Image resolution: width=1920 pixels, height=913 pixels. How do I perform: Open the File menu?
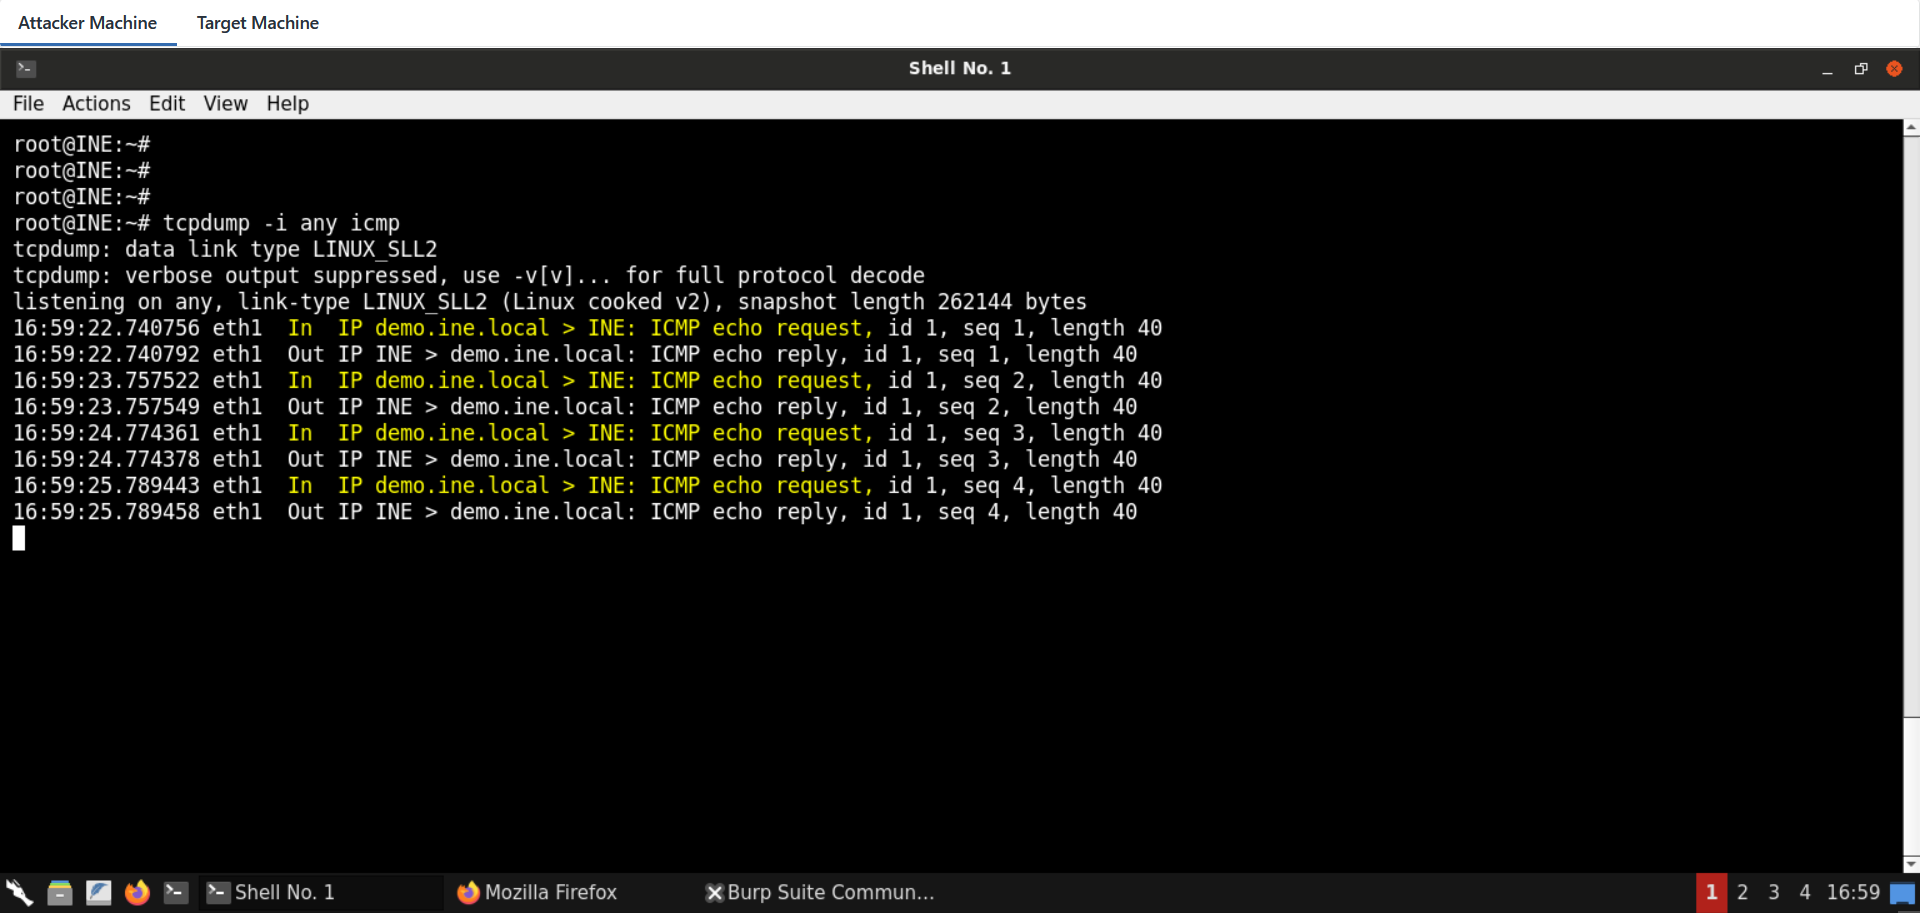pyautogui.click(x=28, y=104)
